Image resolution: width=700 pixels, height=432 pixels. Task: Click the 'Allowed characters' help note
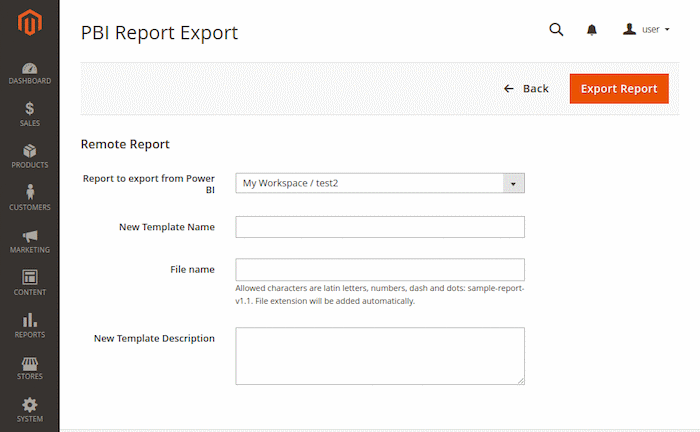point(379,295)
